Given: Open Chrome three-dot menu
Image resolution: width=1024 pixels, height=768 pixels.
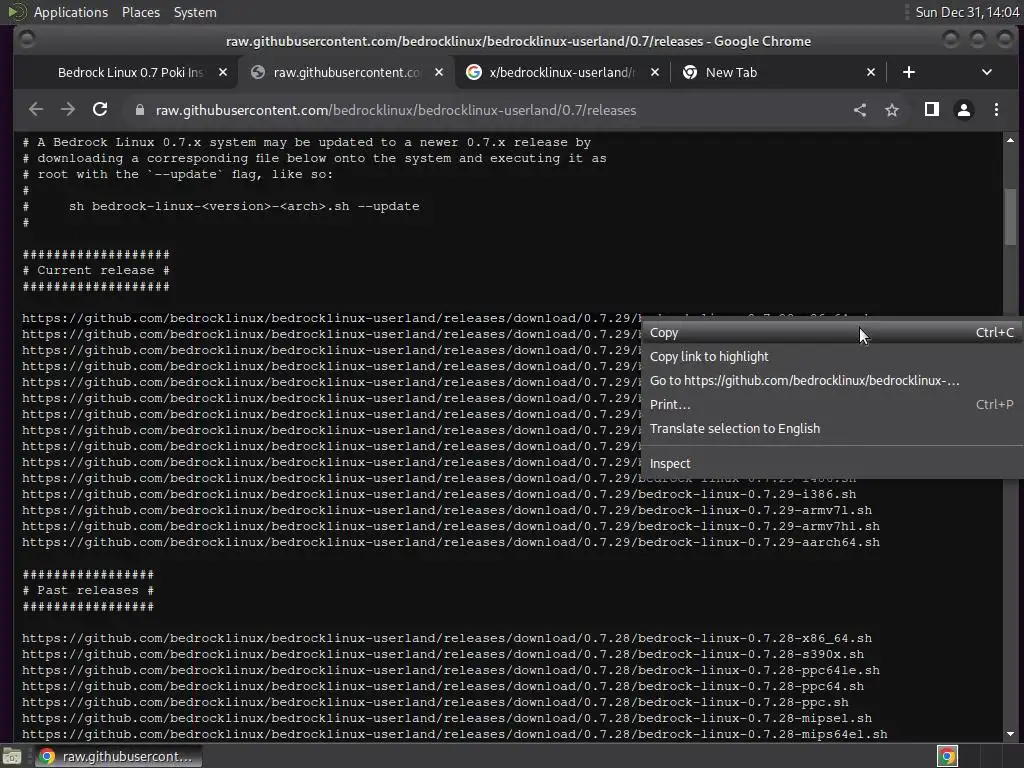Looking at the screenshot, I should [996, 110].
